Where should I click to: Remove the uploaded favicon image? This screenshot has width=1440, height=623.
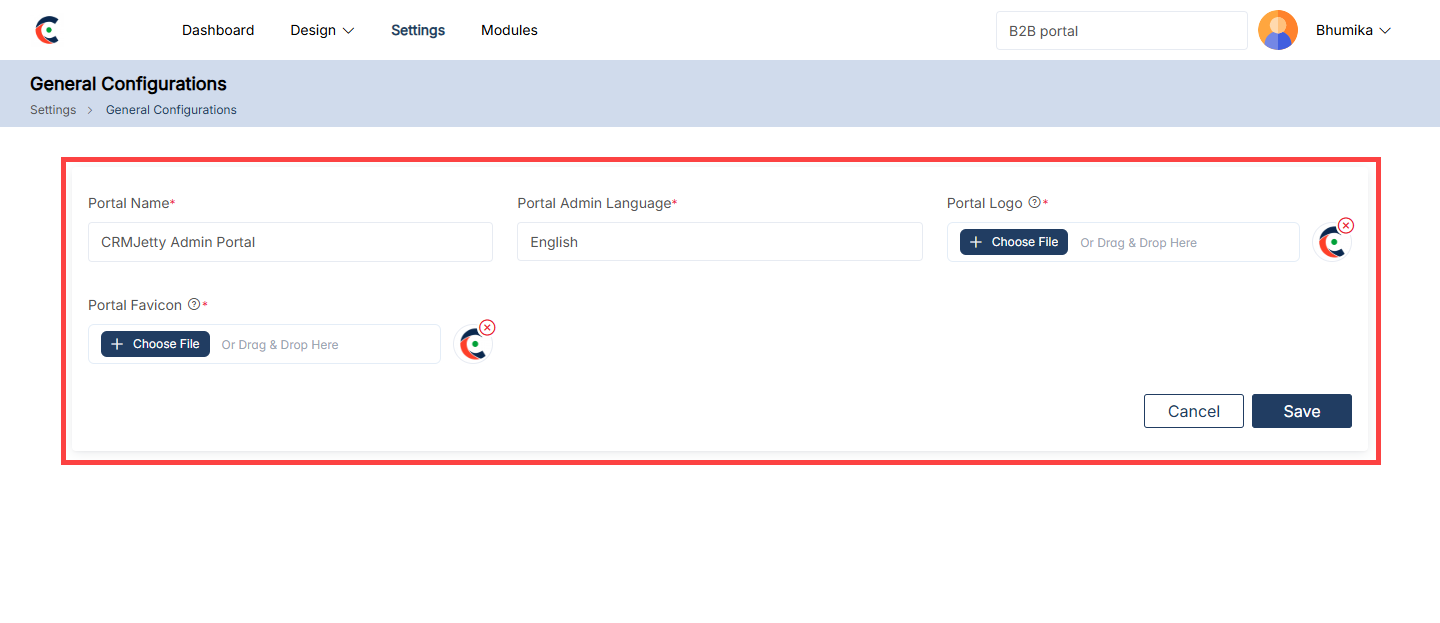(487, 328)
